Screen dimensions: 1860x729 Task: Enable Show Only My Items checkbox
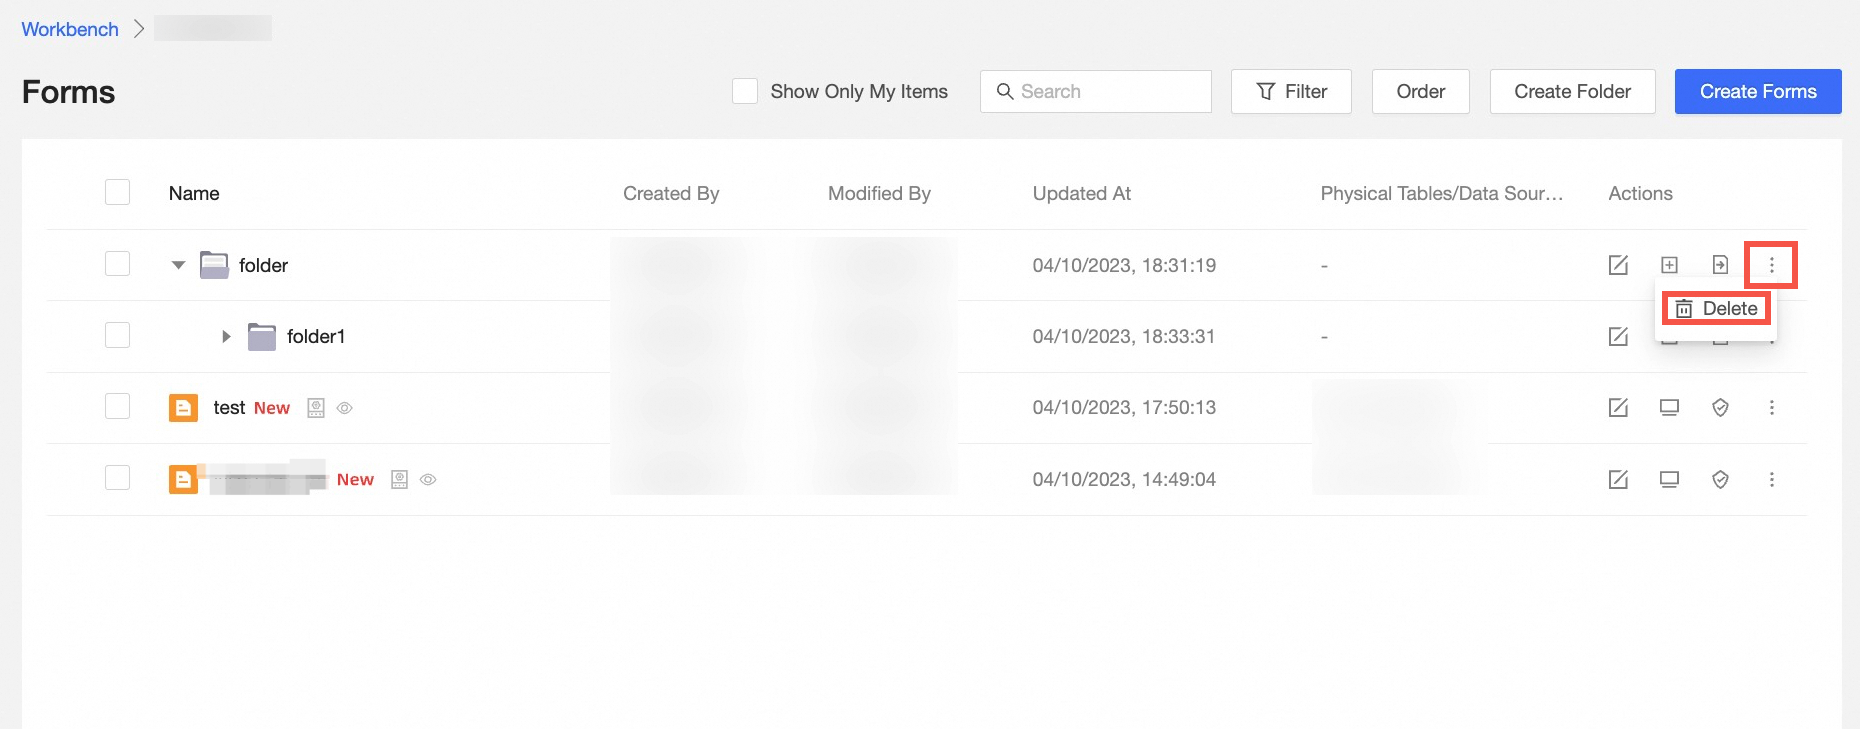coord(745,91)
